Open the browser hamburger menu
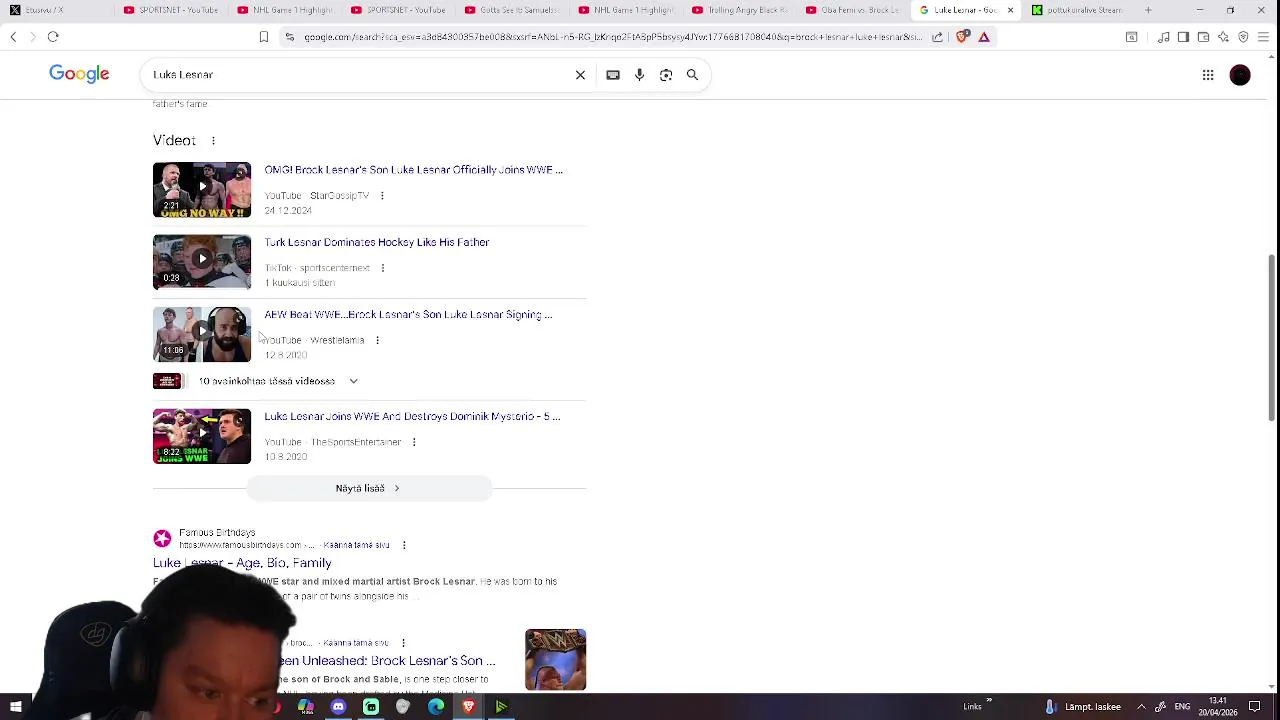 (1264, 37)
